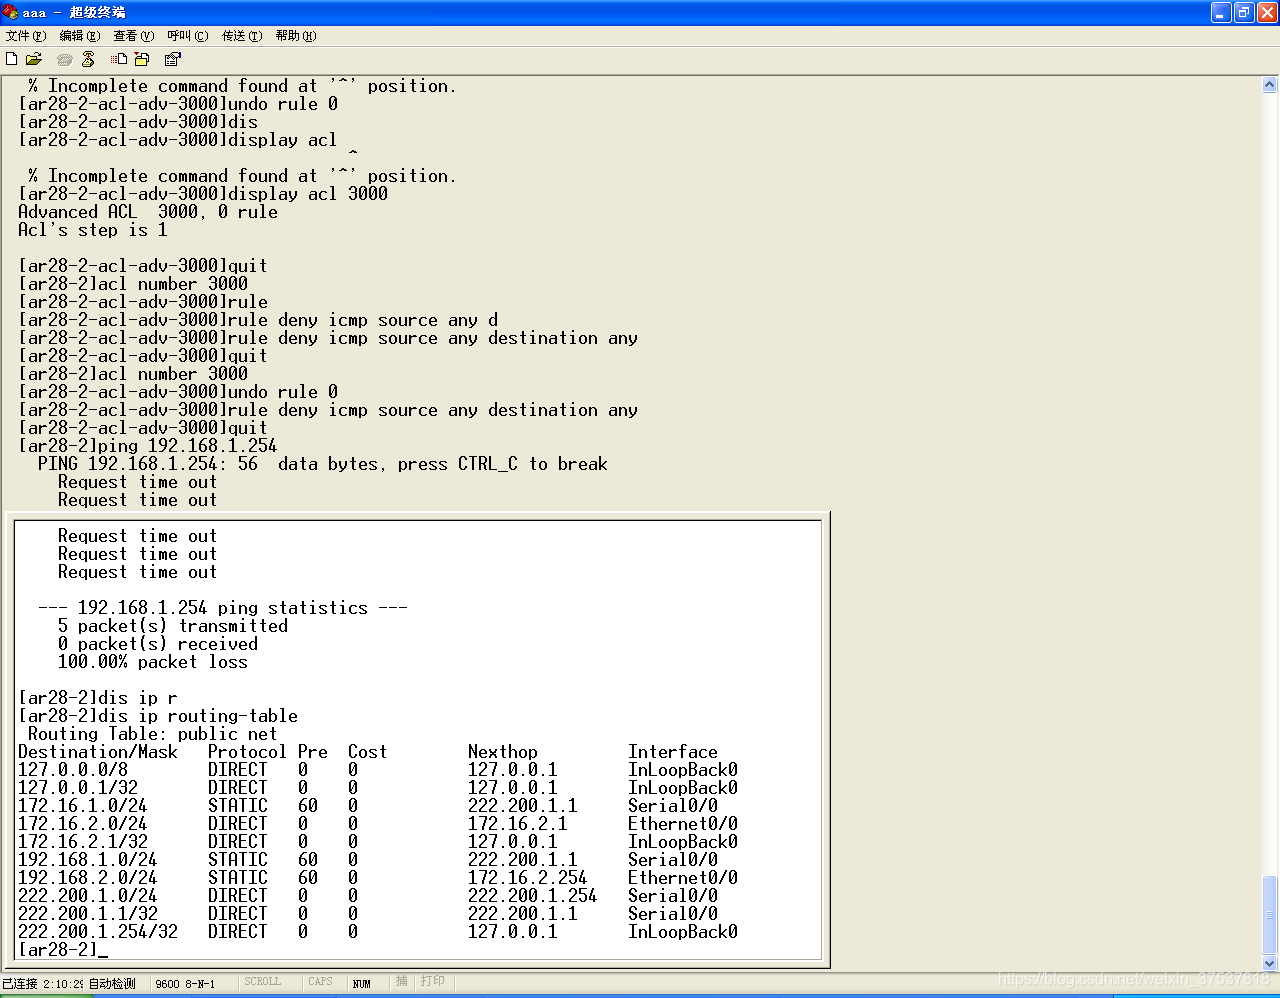Viewport: 1280px width, 998px height.
Task: Click the Open file toolbar icon
Action: (34, 59)
